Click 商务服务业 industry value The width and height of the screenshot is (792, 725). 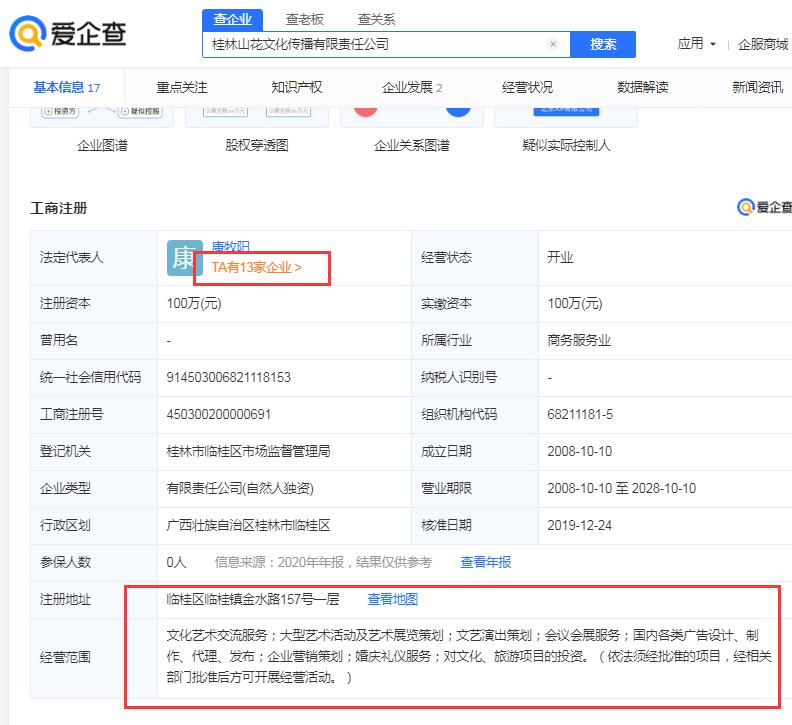click(579, 341)
